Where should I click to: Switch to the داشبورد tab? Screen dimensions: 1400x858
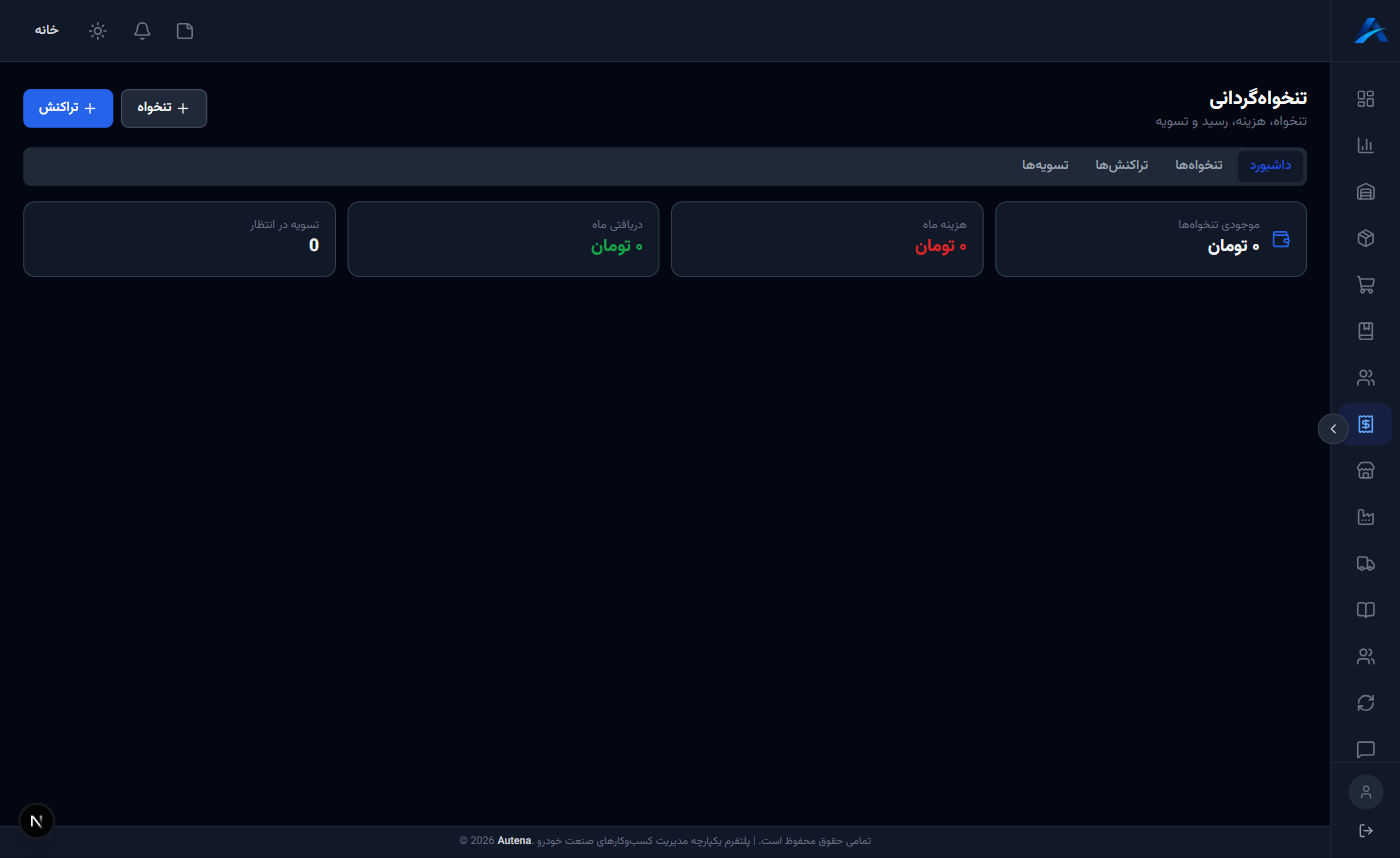click(x=1270, y=165)
